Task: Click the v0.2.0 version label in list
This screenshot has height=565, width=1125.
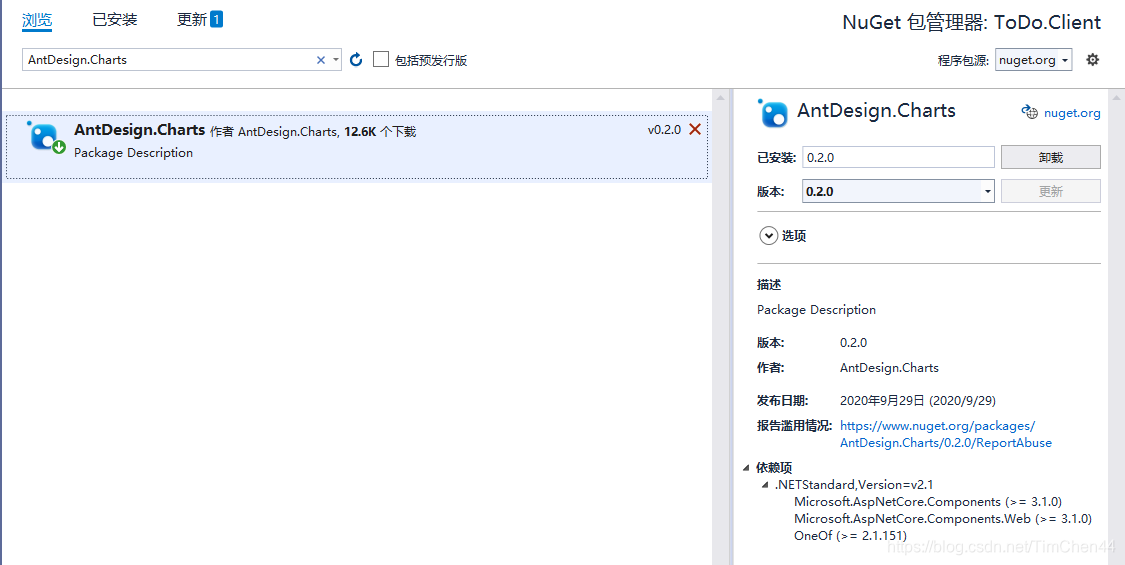Action: (x=664, y=130)
